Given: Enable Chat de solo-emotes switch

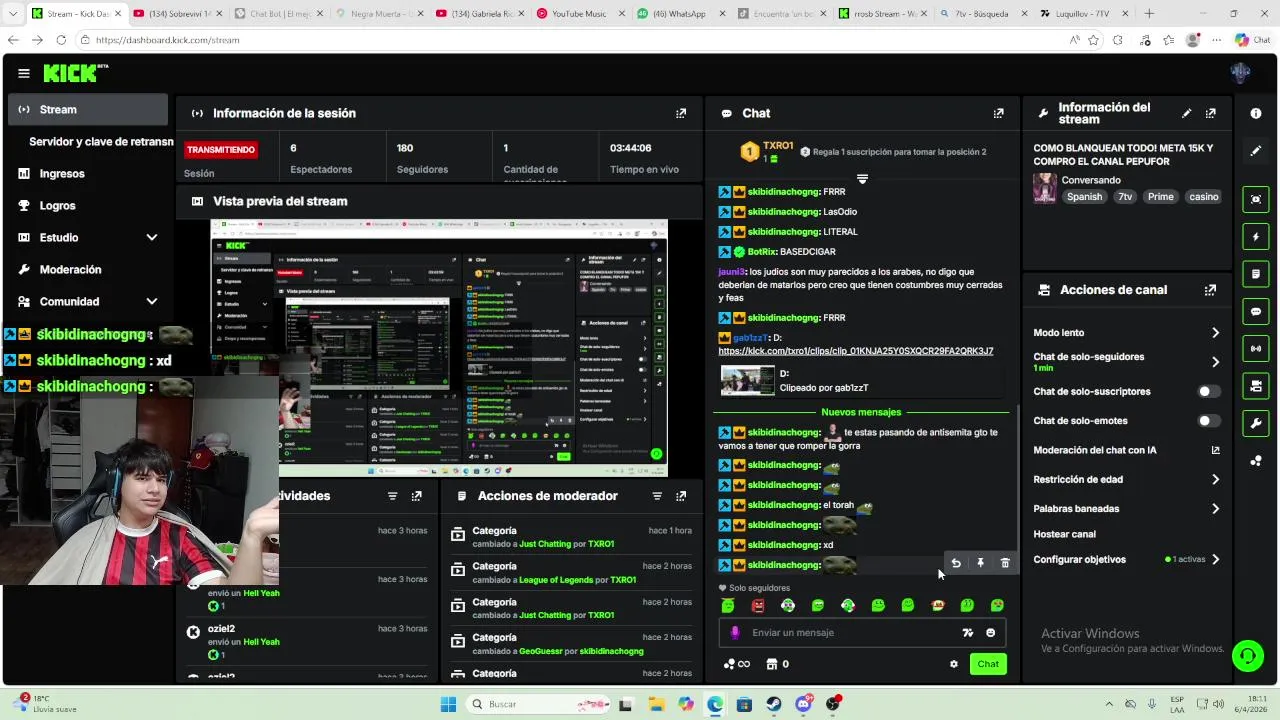Looking at the screenshot, I should [1209, 421].
